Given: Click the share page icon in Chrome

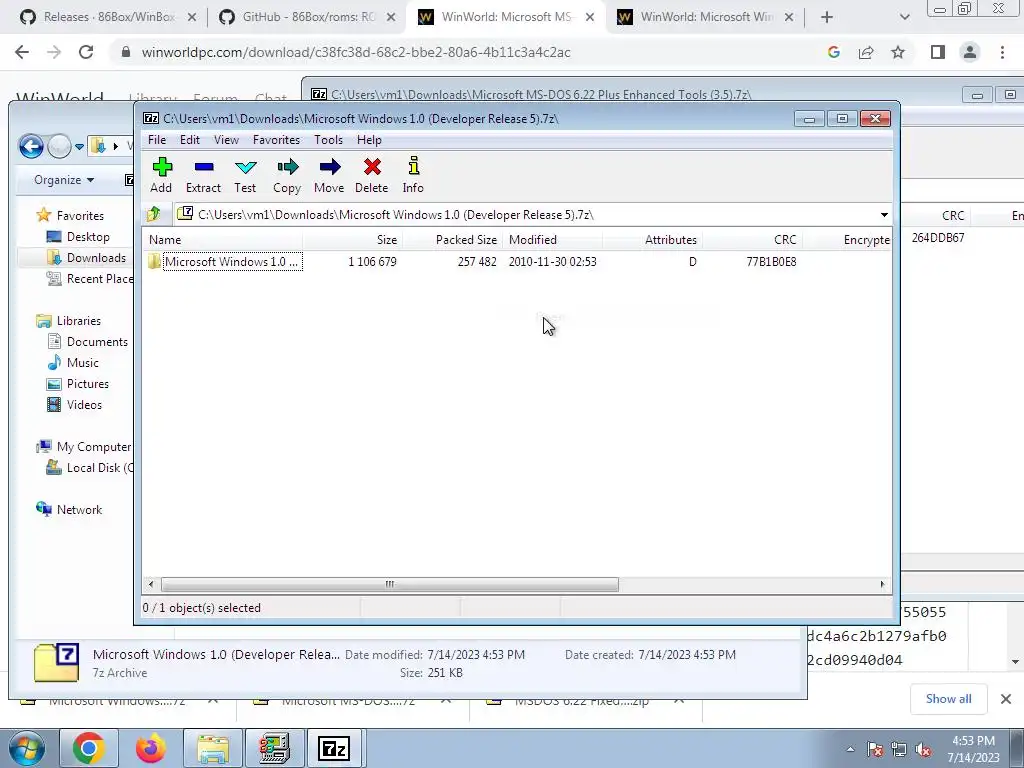Looking at the screenshot, I should pos(866,52).
